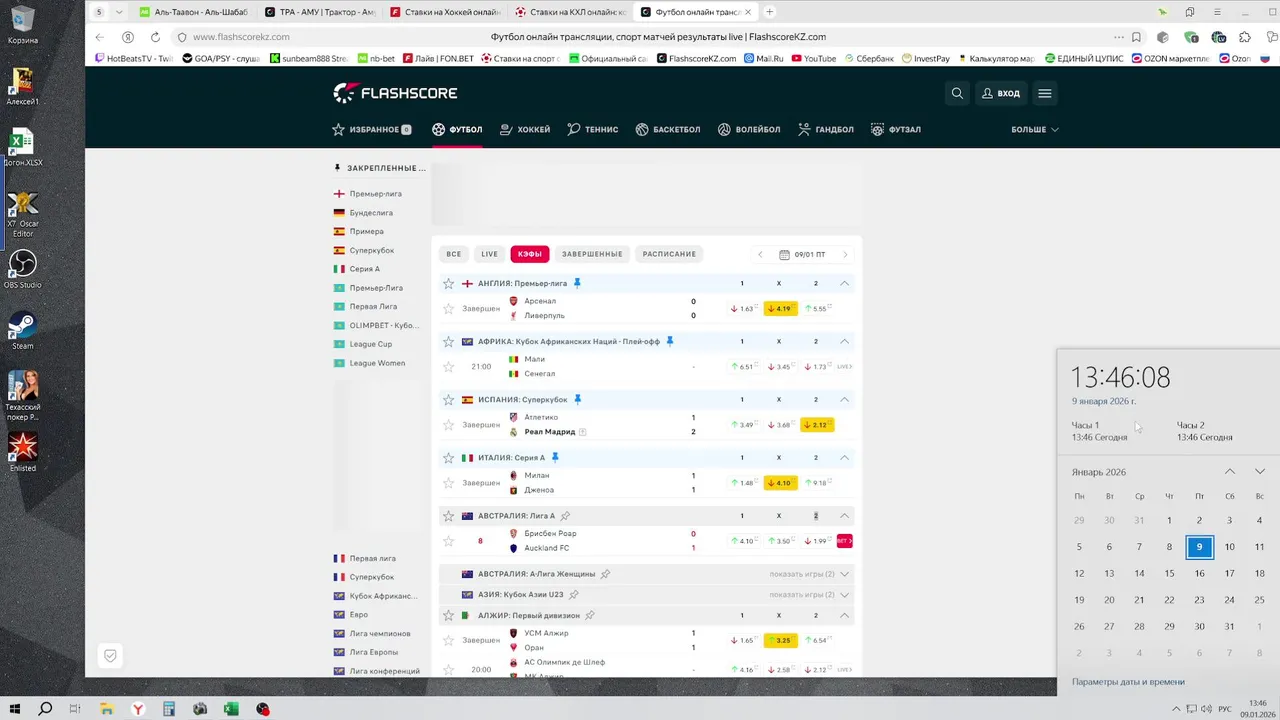Favorite the Брисбен Роар match

(449, 541)
